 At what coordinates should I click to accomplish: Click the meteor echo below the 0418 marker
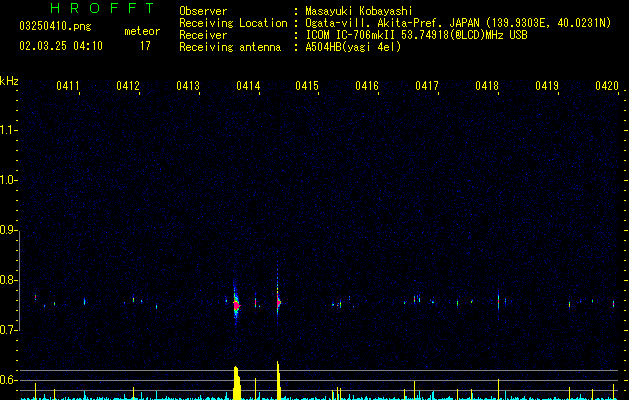[499, 303]
